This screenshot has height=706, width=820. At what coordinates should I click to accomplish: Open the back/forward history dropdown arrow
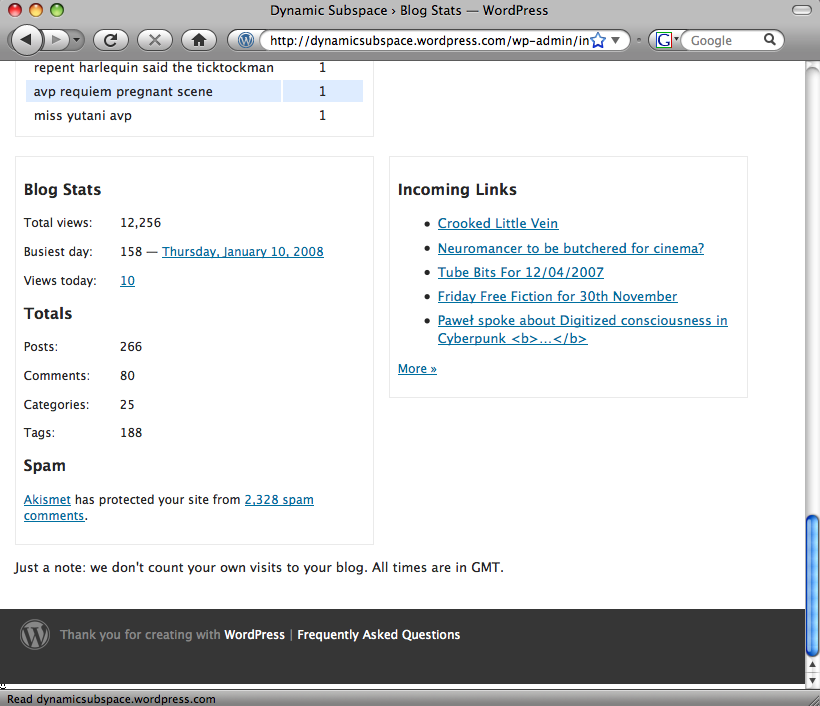tap(77, 40)
